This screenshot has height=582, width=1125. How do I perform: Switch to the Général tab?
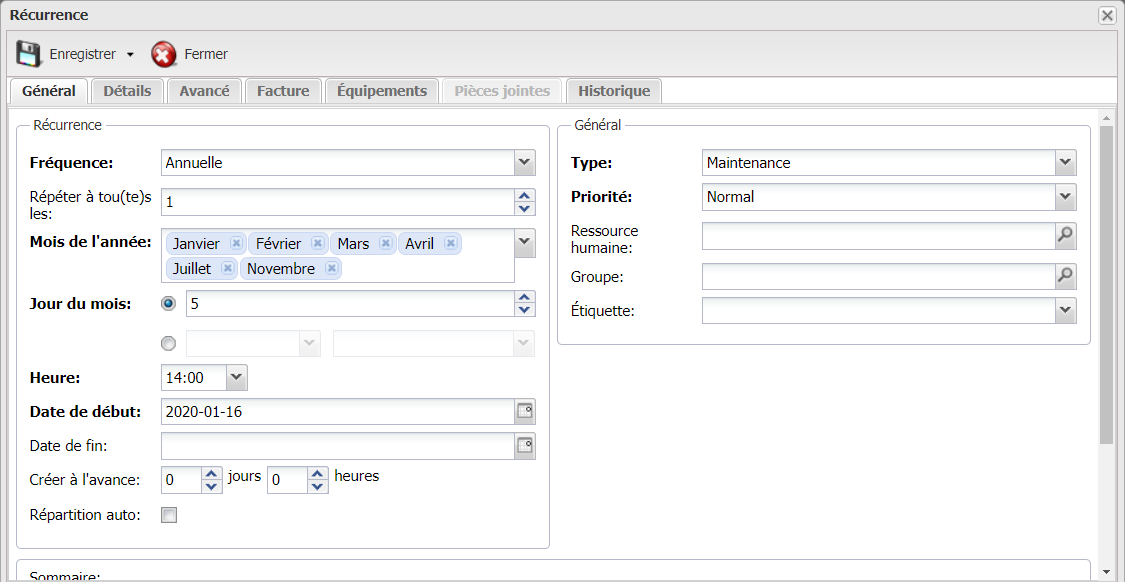[49, 91]
